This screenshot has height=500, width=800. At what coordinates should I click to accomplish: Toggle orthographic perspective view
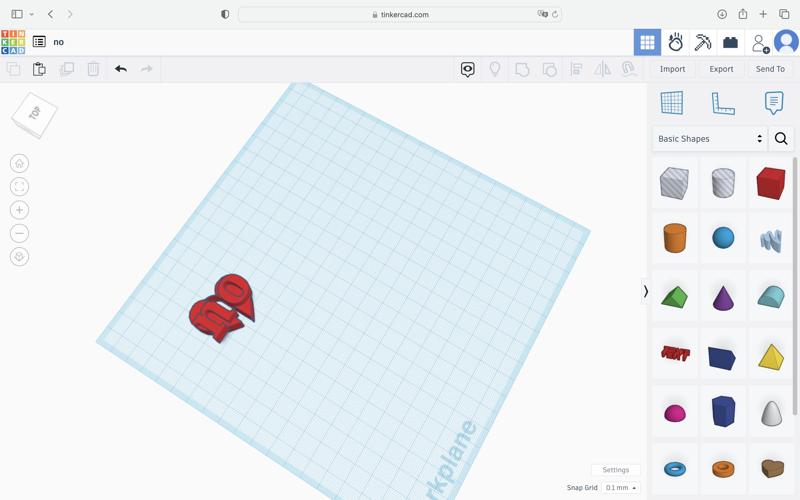[x=19, y=257]
